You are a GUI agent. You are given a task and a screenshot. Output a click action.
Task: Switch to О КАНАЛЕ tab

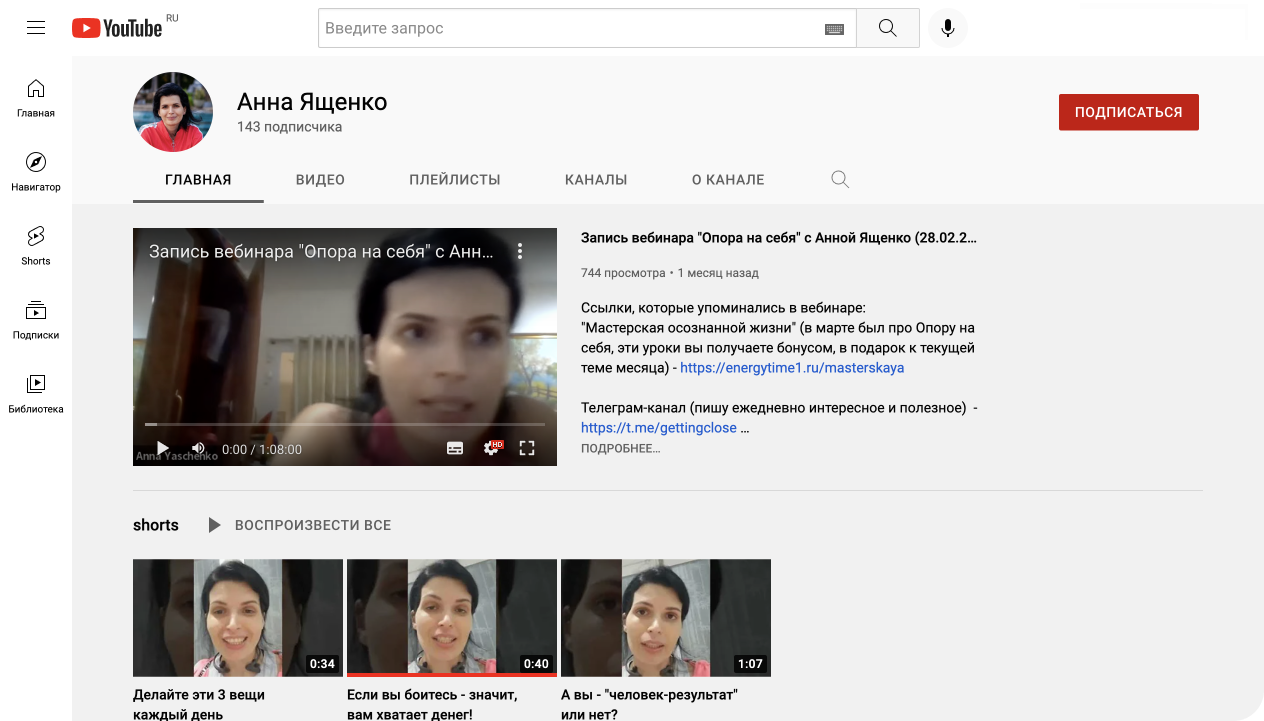click(728, 180)
